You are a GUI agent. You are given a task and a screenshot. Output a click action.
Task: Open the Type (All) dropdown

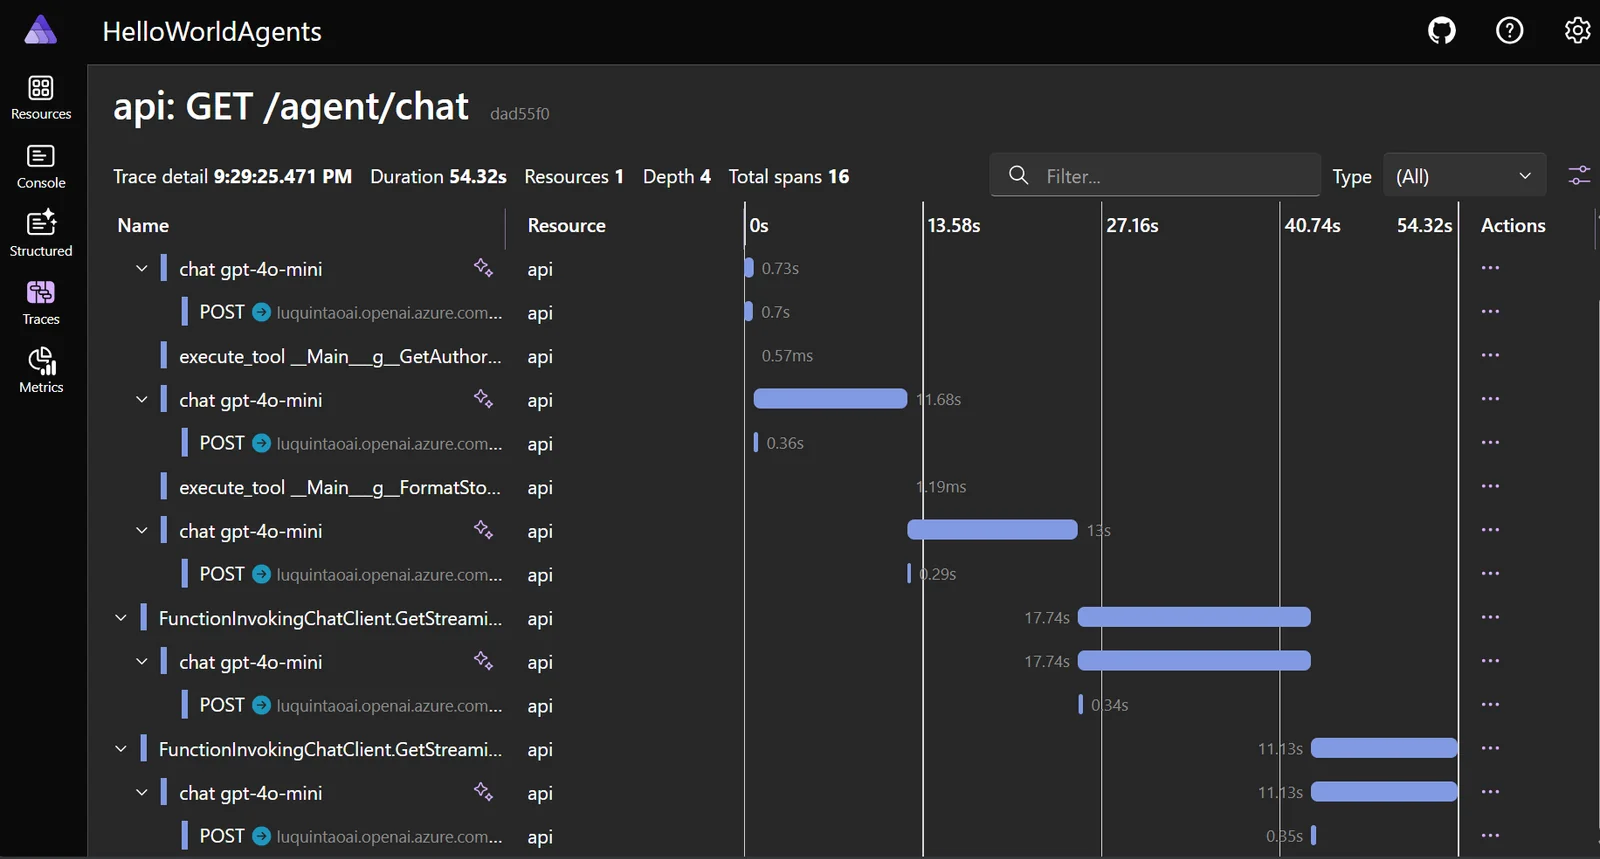click(x=1464, y=176)
